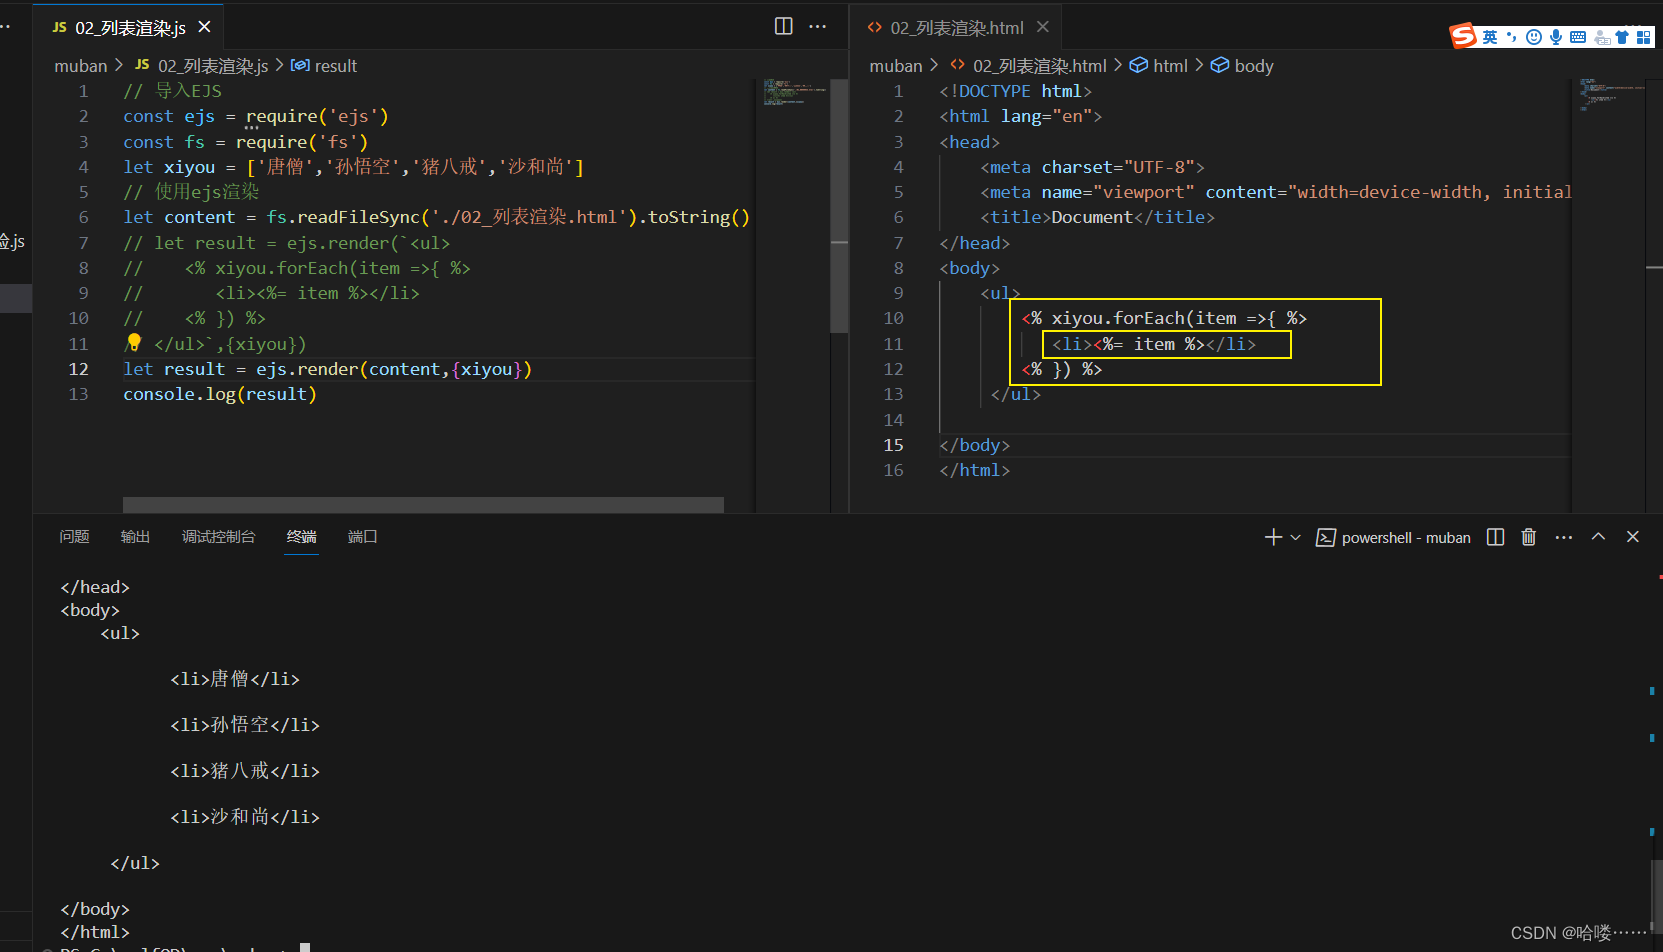1663x952 pixels.
Task: Select the powershell - muban terminal
Action: coord(1393,537)
